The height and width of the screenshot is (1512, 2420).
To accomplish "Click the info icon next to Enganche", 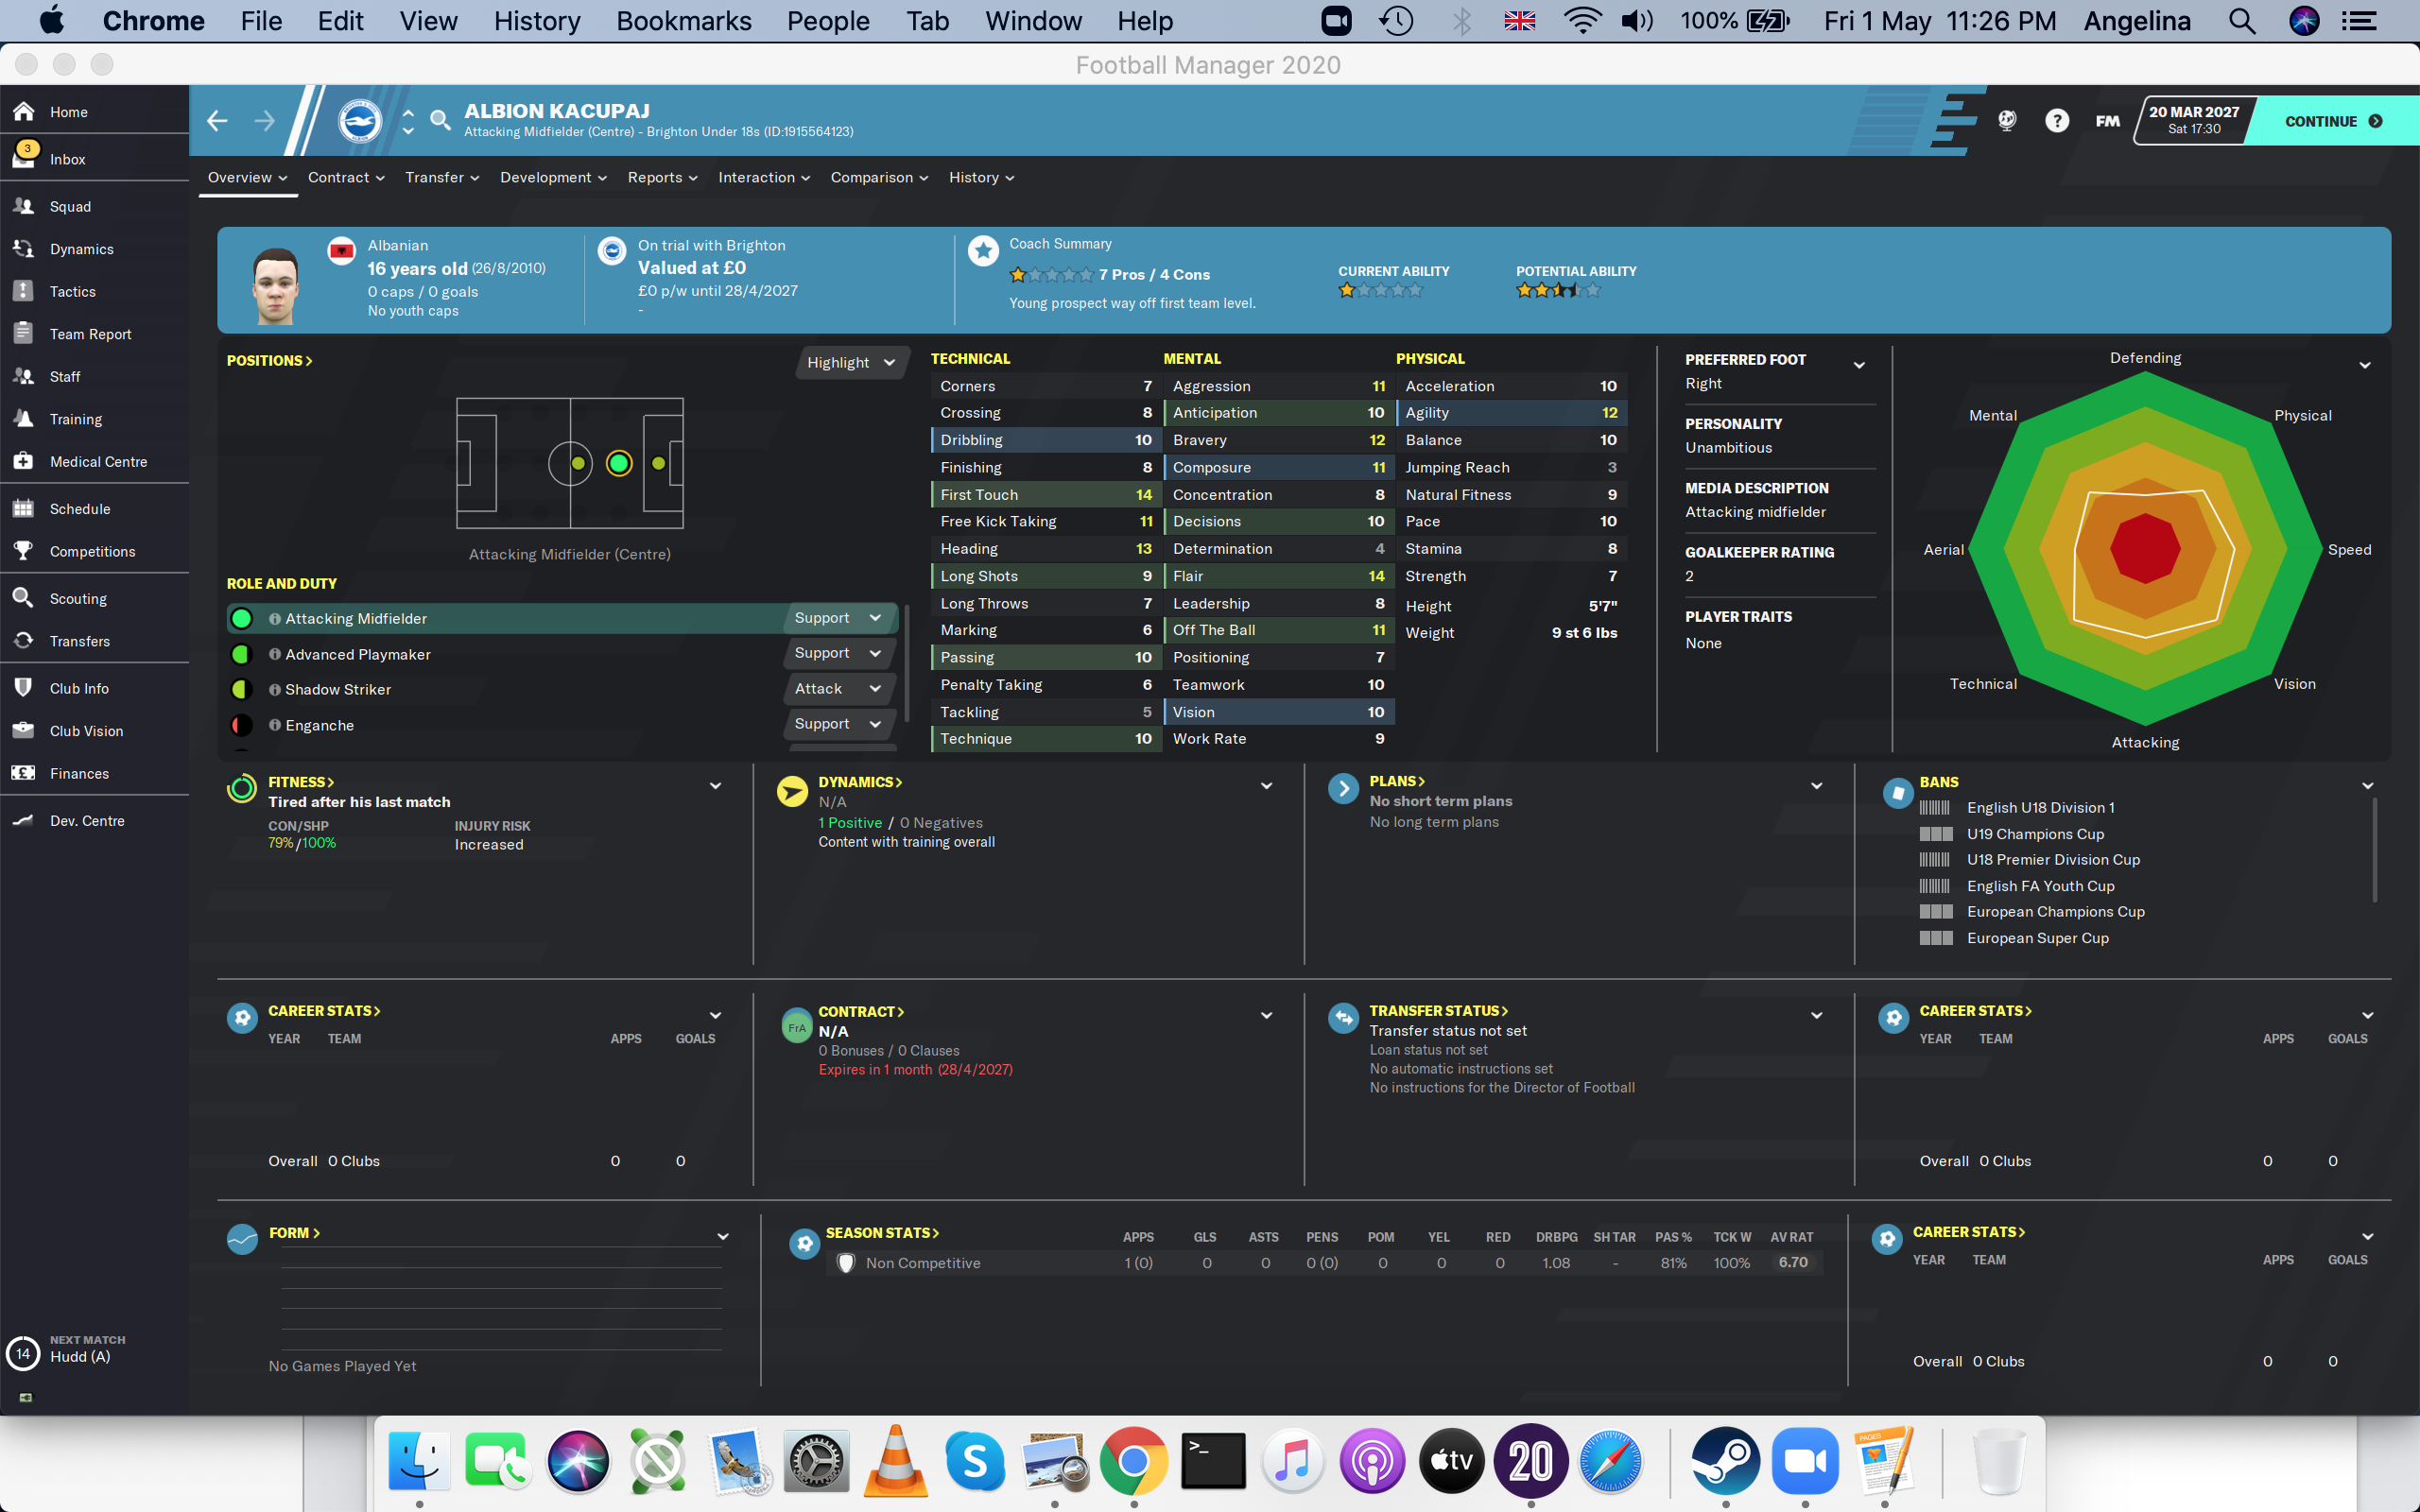I will tap(274, 725).
